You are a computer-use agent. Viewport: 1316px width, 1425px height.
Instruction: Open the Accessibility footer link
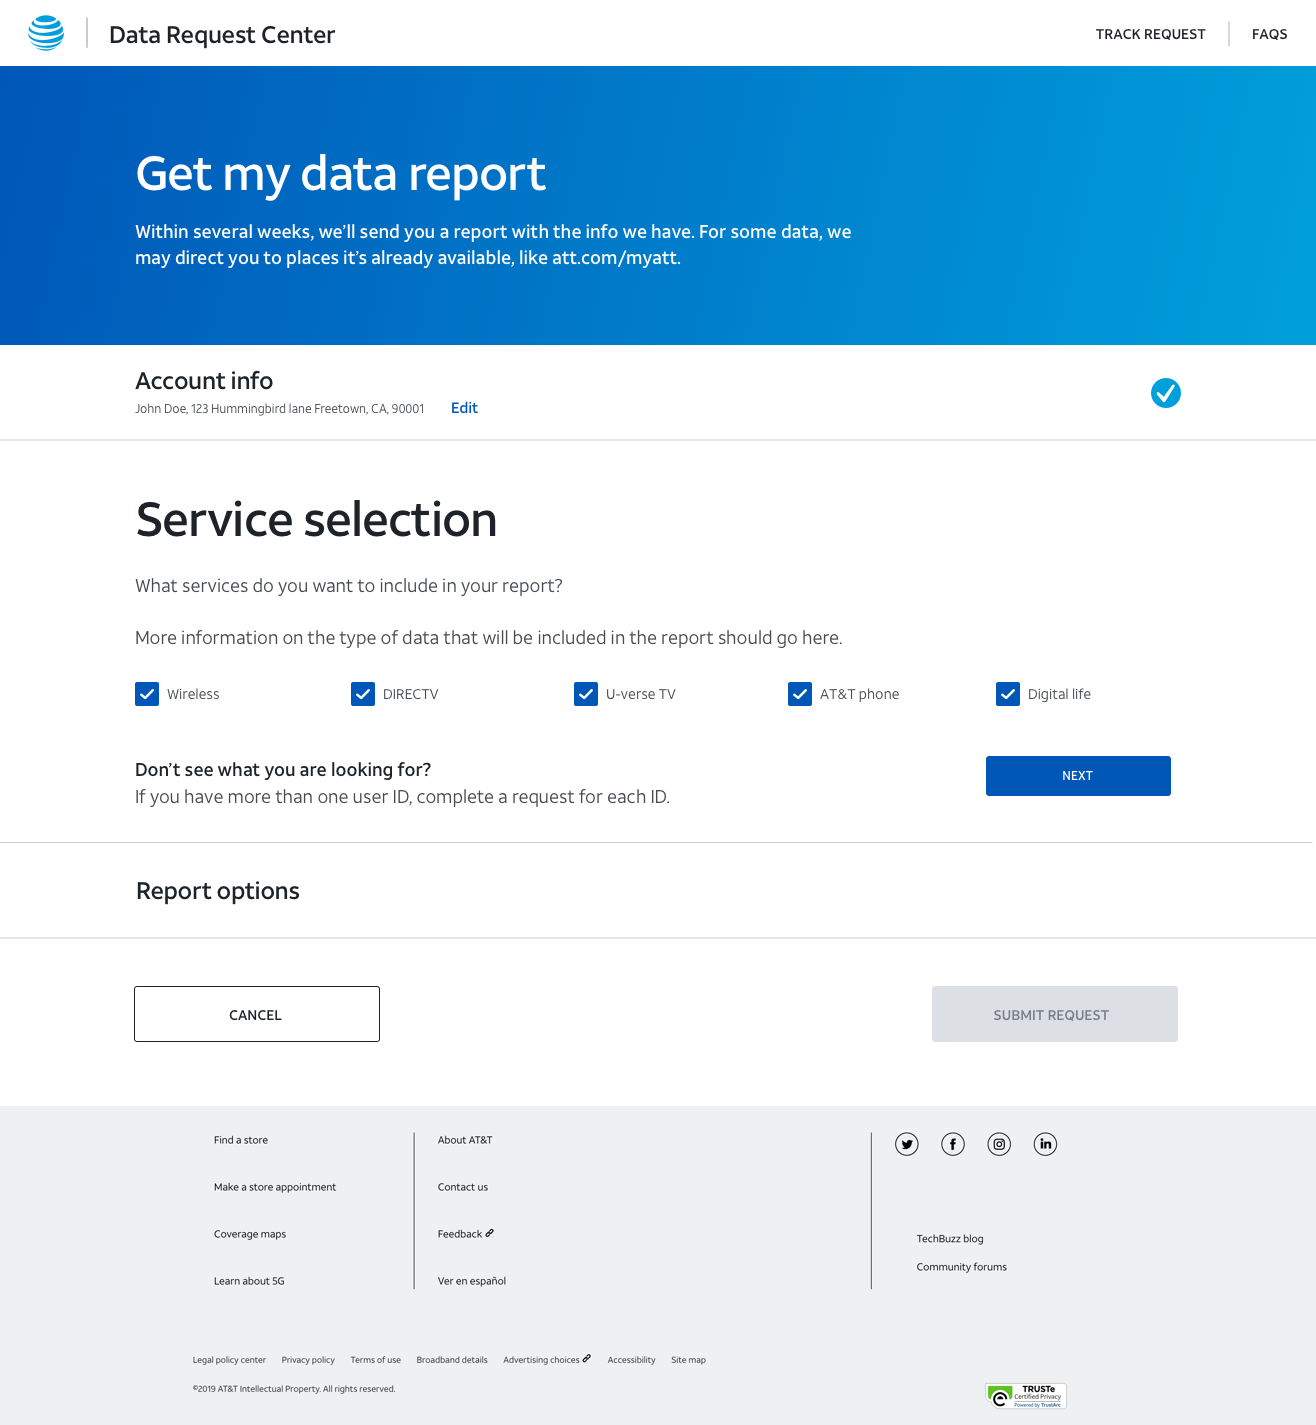coord(631,1360)
